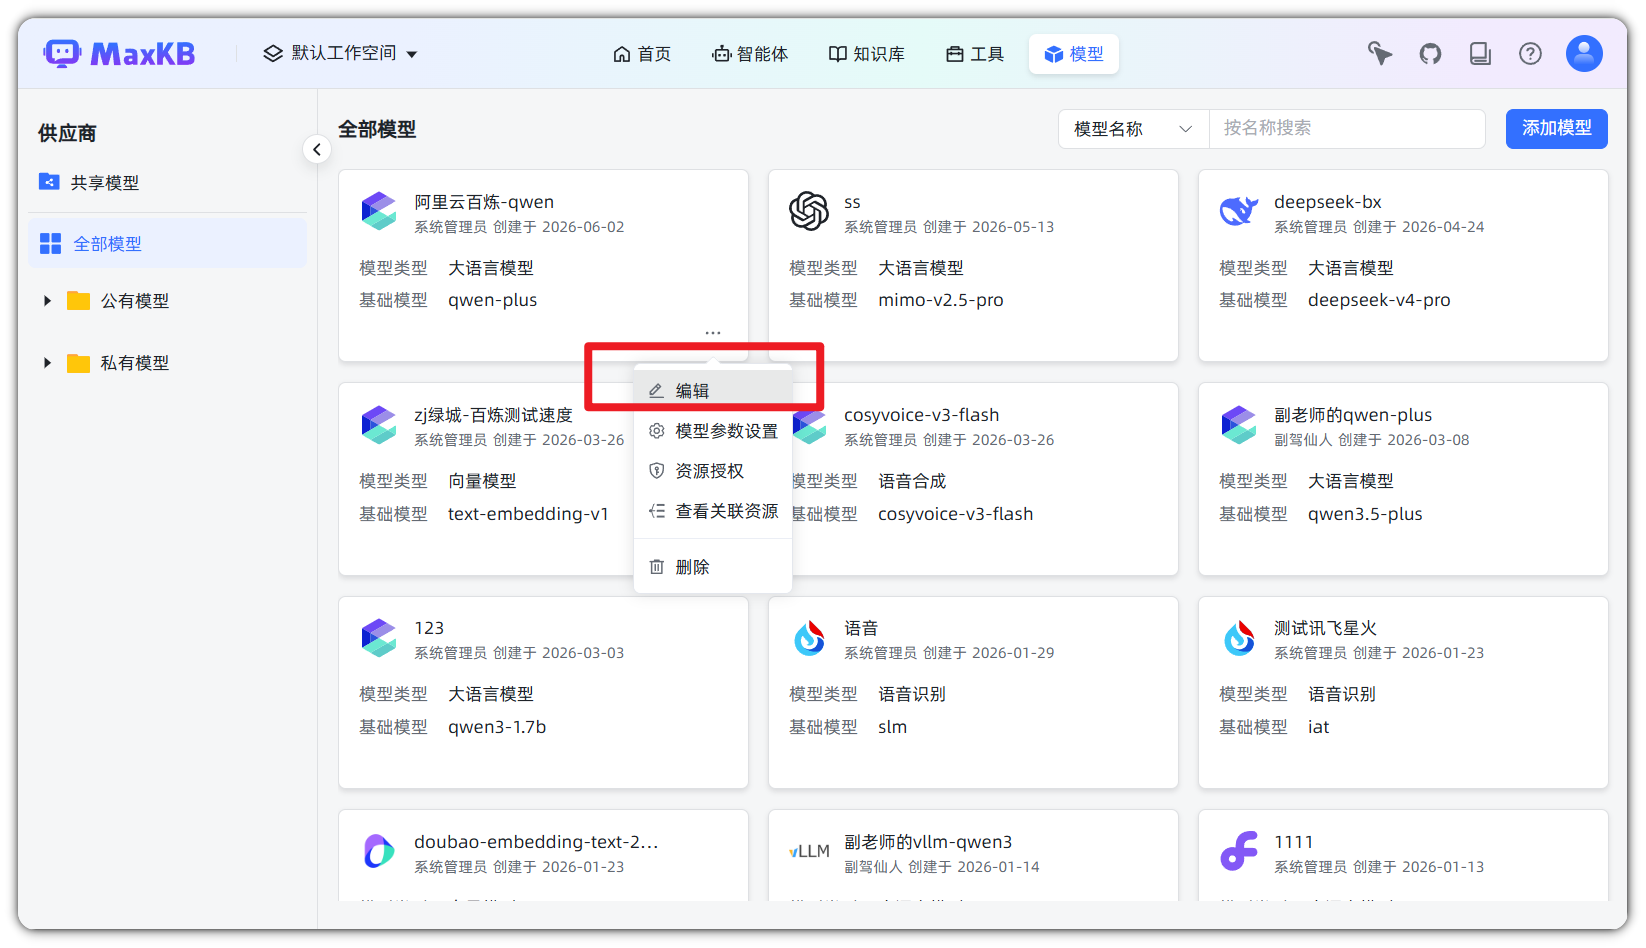The image size is (1646, 948).
Task: Choose 查看关联资源 from the context menu
Action: click(x=713, y=511)
